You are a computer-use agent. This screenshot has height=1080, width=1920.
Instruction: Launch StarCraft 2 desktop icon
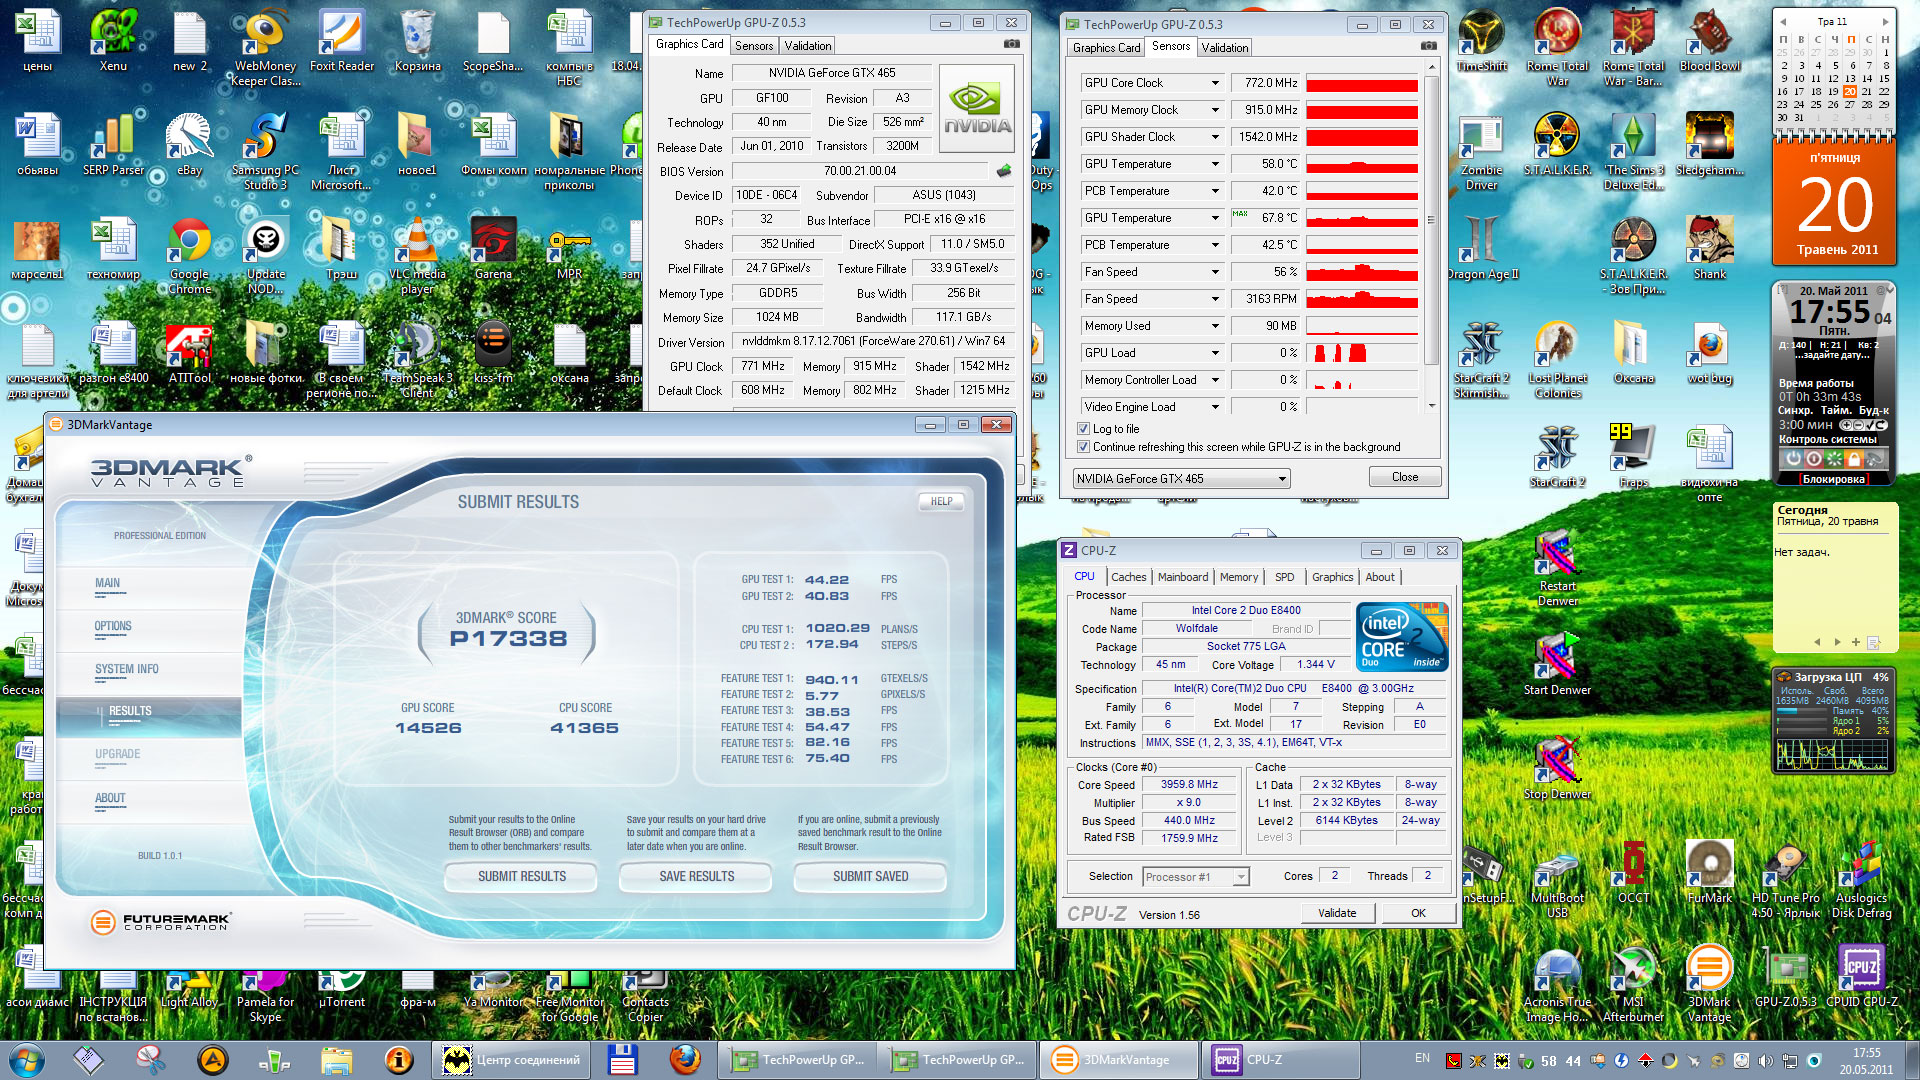coord(1558,456)
